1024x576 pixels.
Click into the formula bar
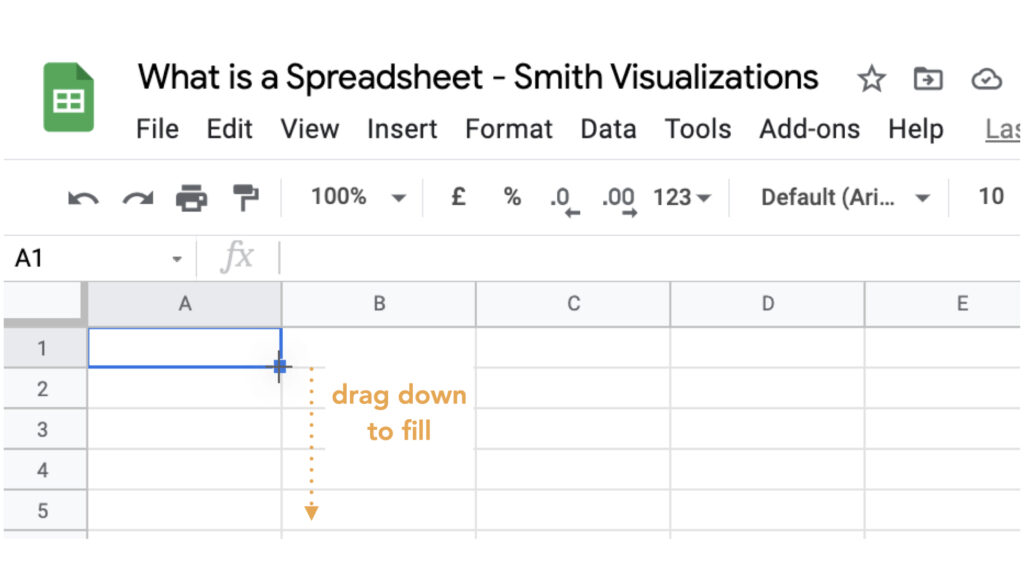click(x=650, y=258)
